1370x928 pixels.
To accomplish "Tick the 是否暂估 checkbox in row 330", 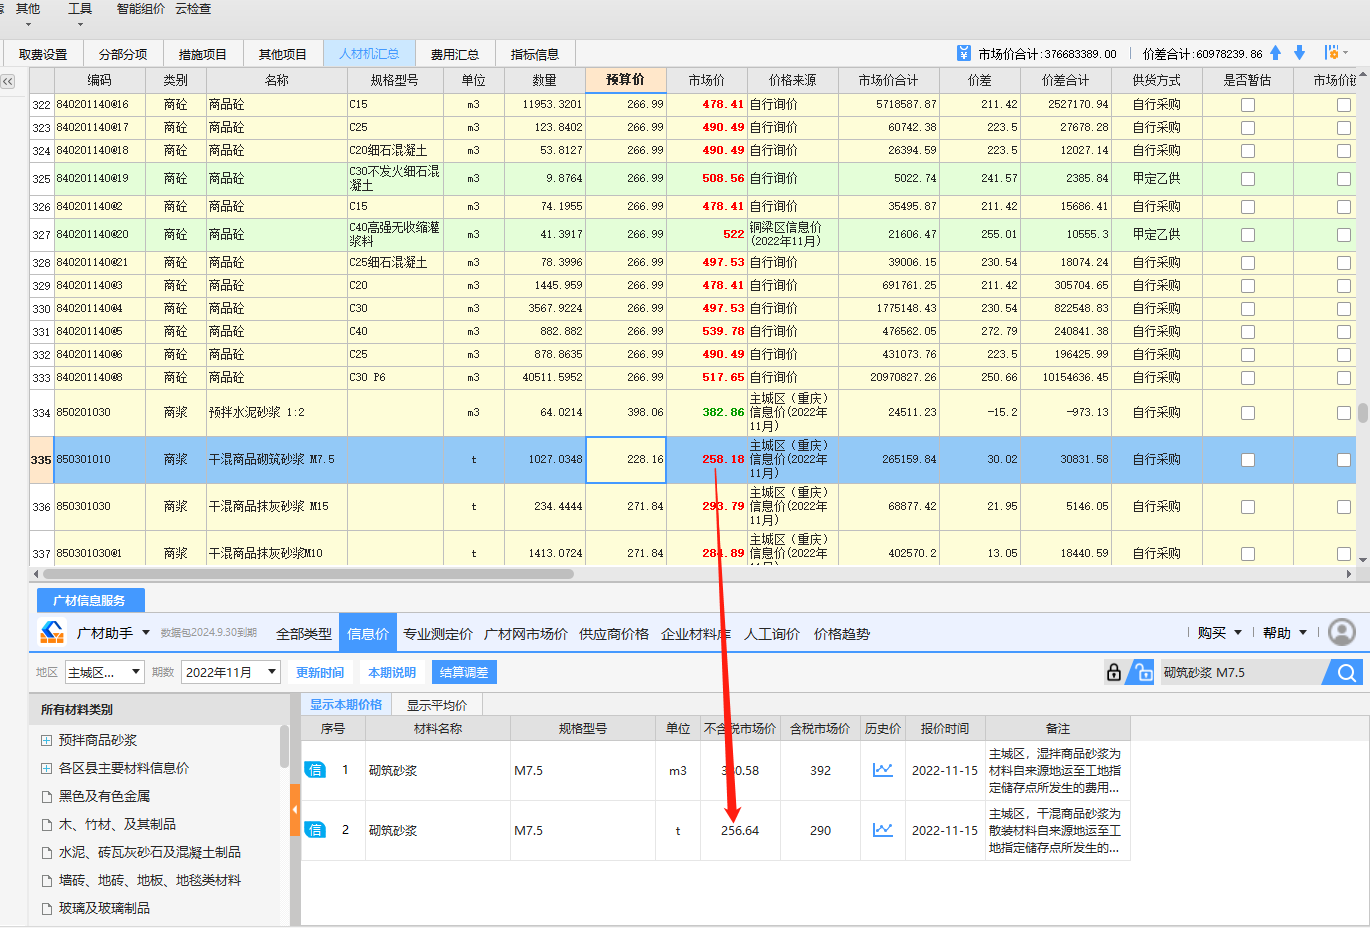I will point(1247,309).
